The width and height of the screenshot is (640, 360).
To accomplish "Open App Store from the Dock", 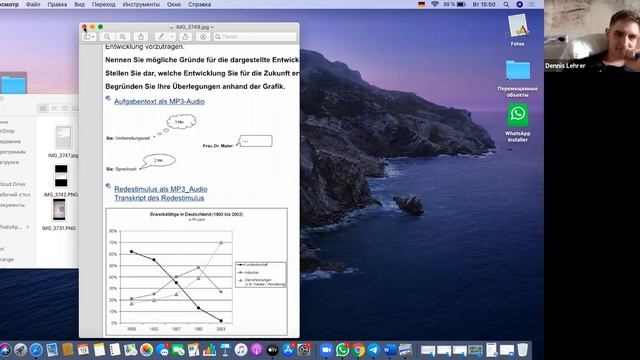I will coord(288,350).
